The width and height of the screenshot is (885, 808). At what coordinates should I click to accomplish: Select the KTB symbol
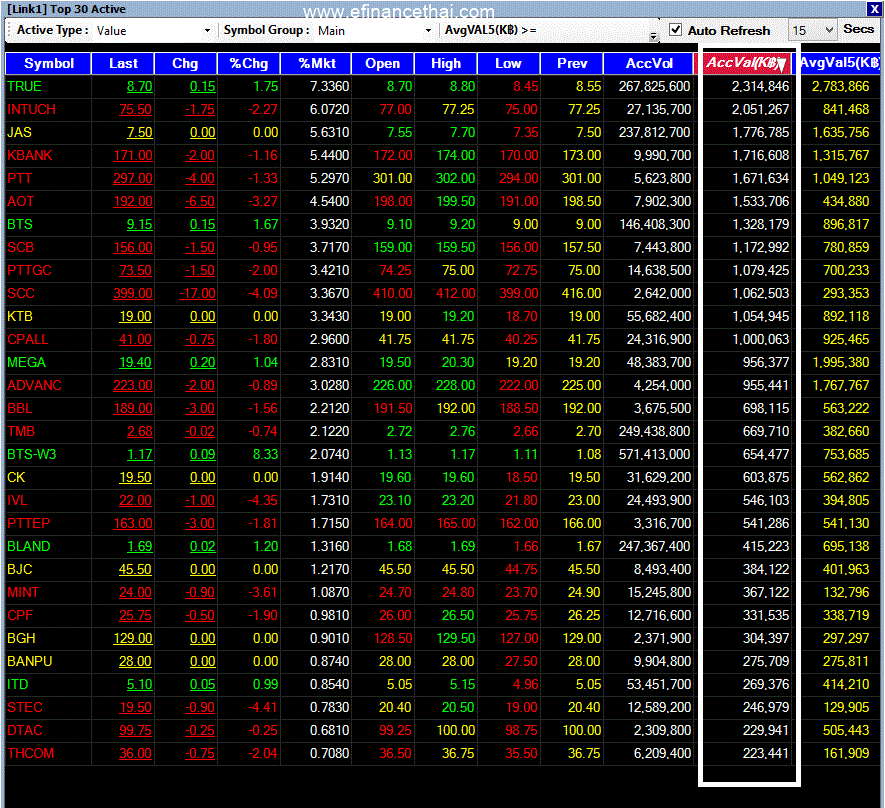tap(20, 317)
